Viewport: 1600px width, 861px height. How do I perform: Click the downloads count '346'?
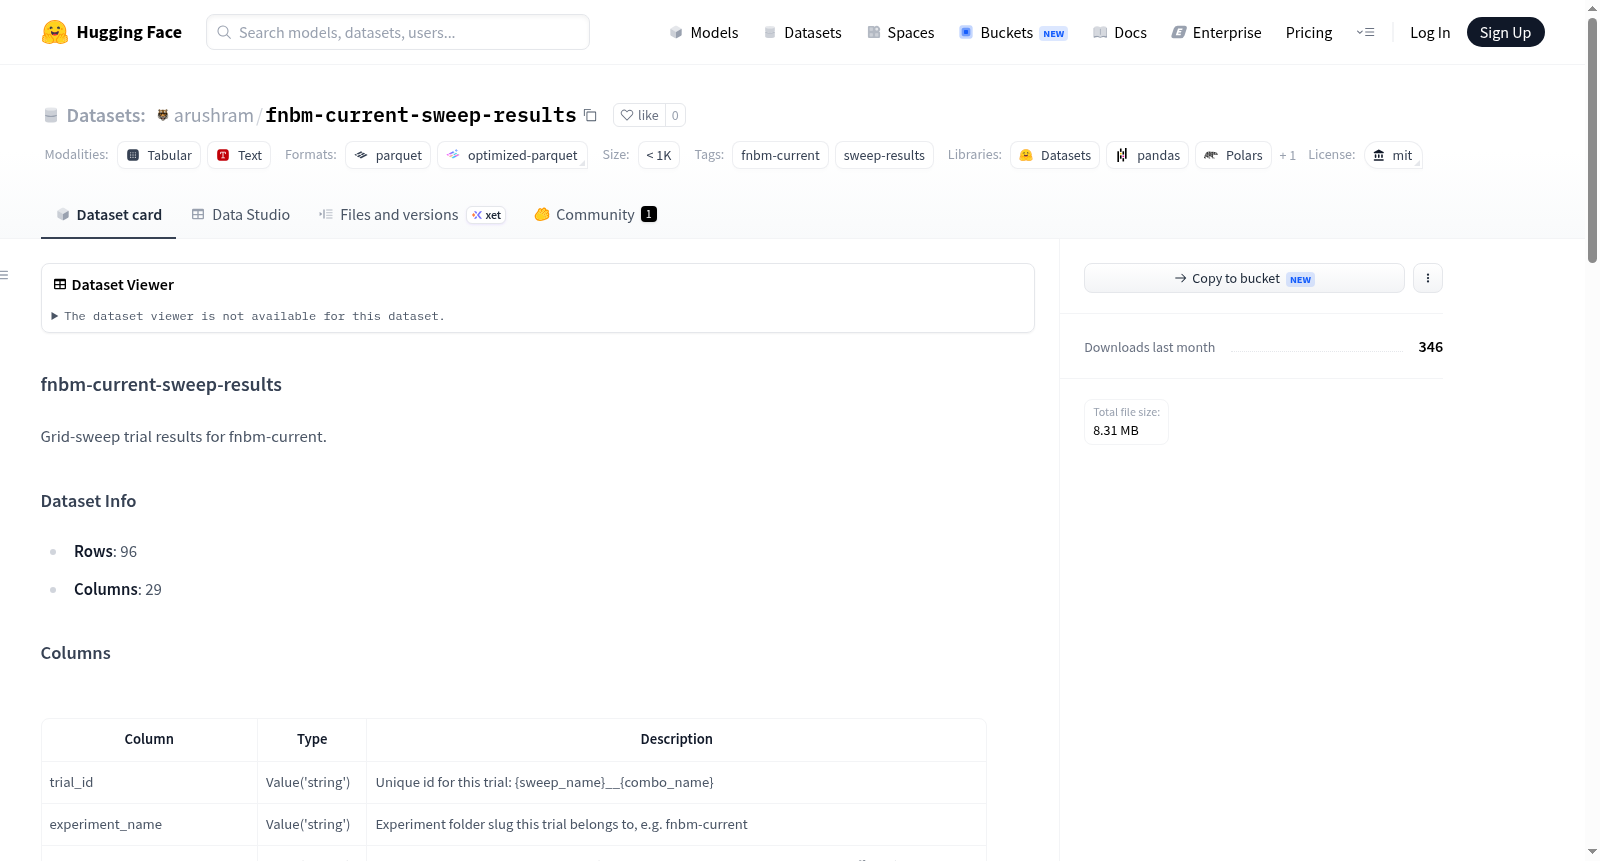(x=1431, y=347)
